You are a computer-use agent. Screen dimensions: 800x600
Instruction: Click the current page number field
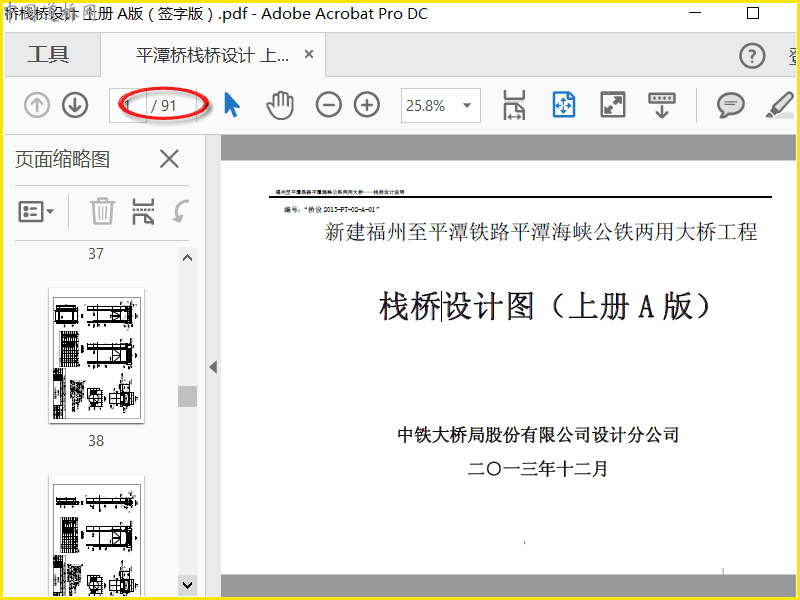coord(128,106)
